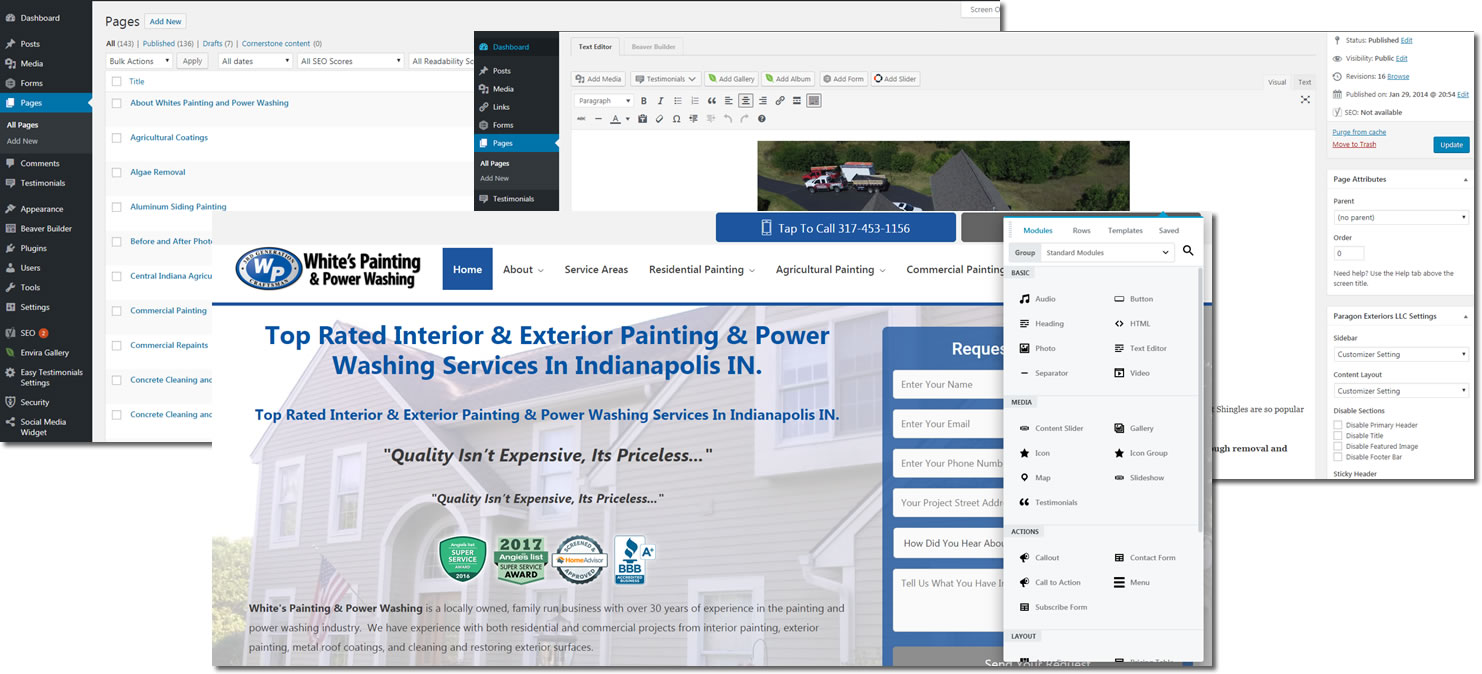Open Bulk Actions dropdown in Pages list
The width and height of the screenshot is (1482, 674).
(x=139, y=61)
